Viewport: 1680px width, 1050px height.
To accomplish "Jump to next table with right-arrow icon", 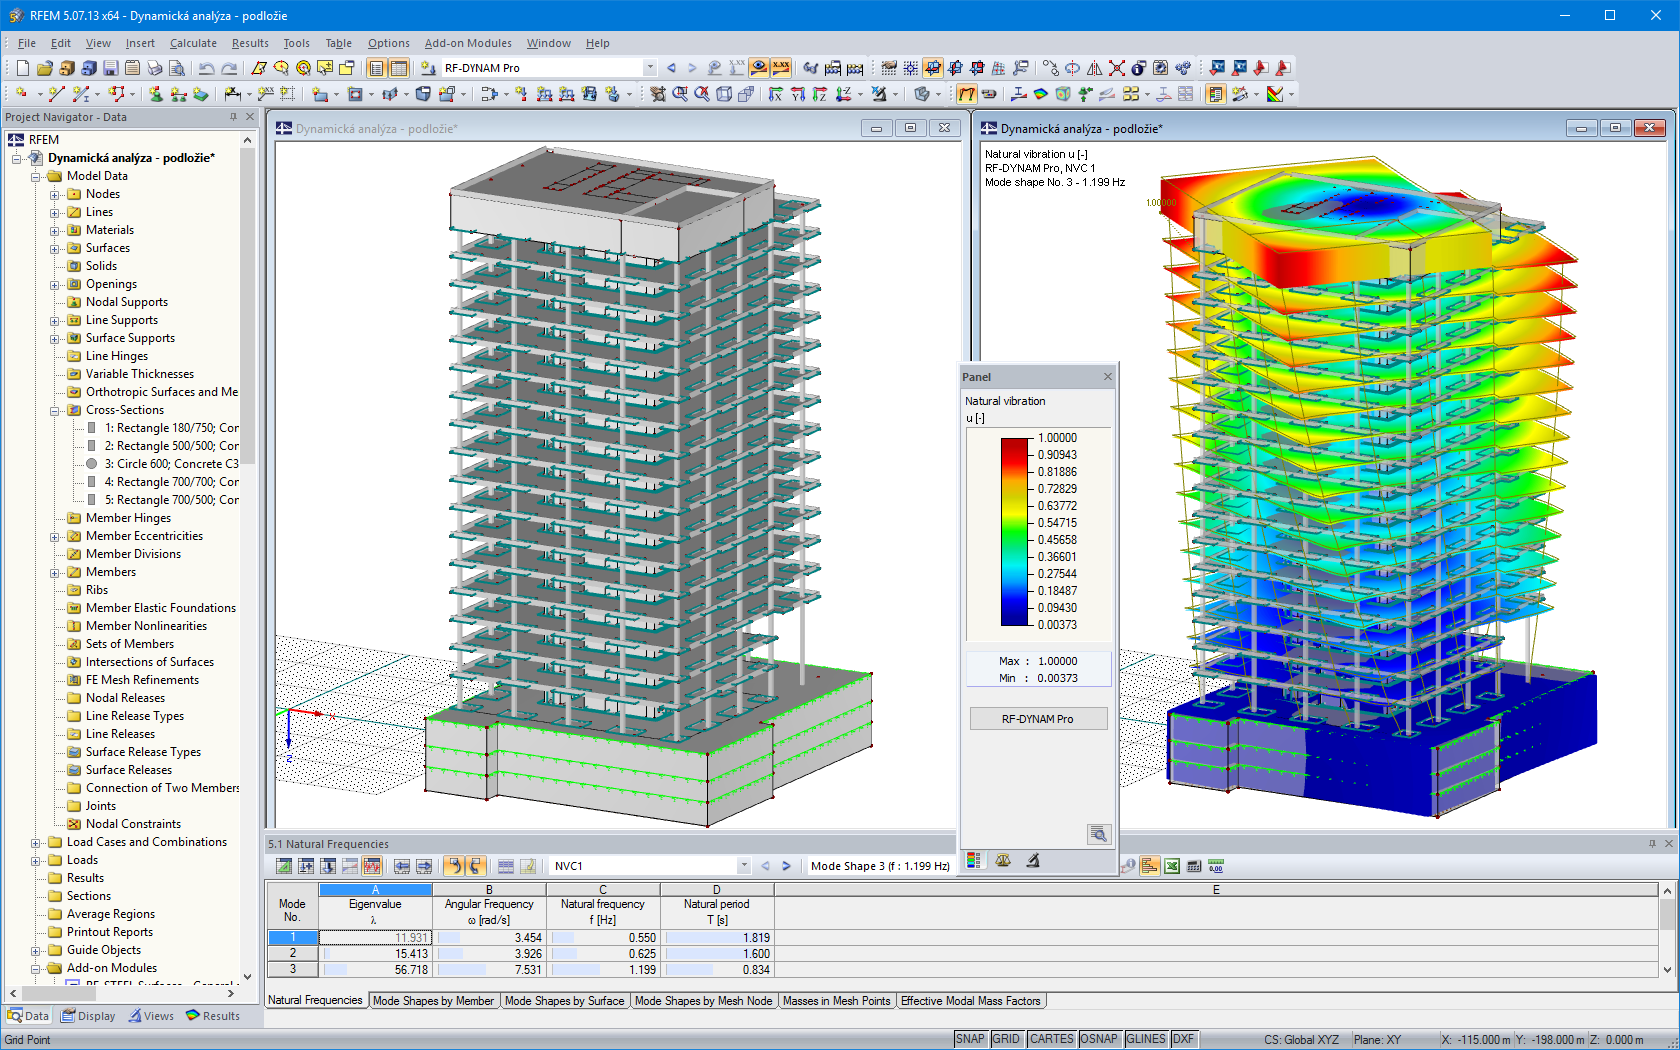I will 424,866.
